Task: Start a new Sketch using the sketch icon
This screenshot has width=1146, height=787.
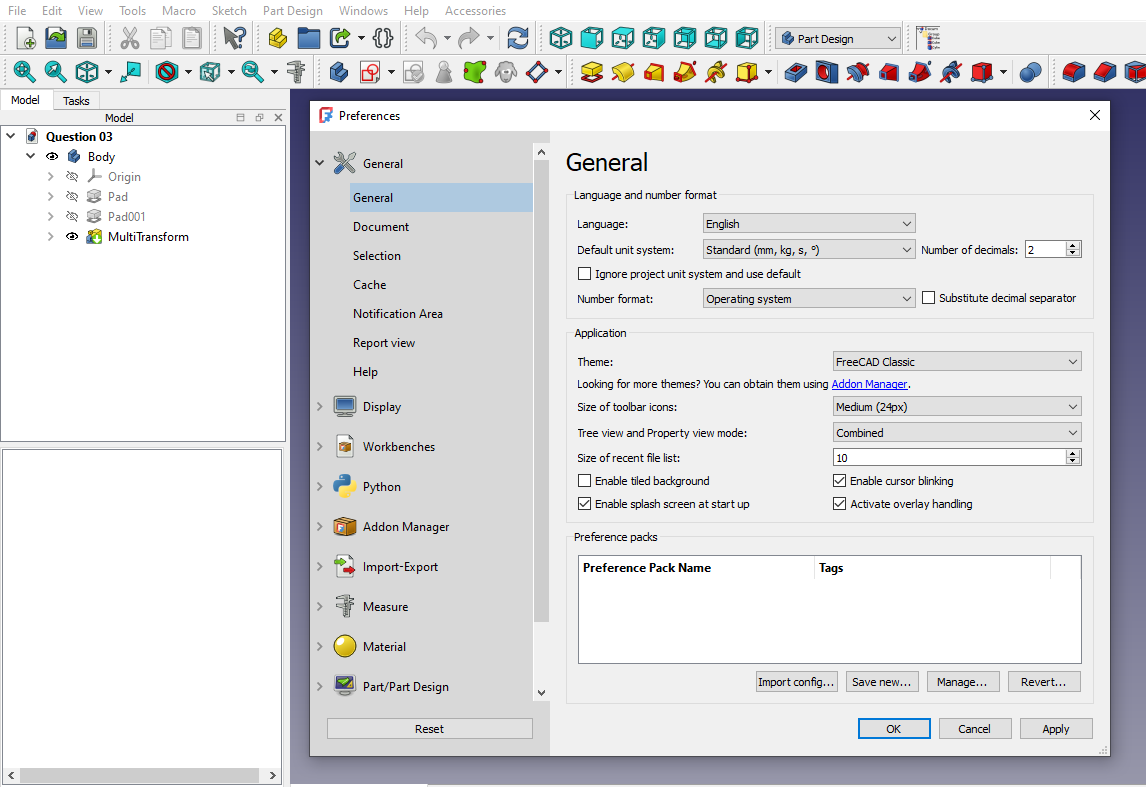Action: pyautogui.click(x=369, y=72)
